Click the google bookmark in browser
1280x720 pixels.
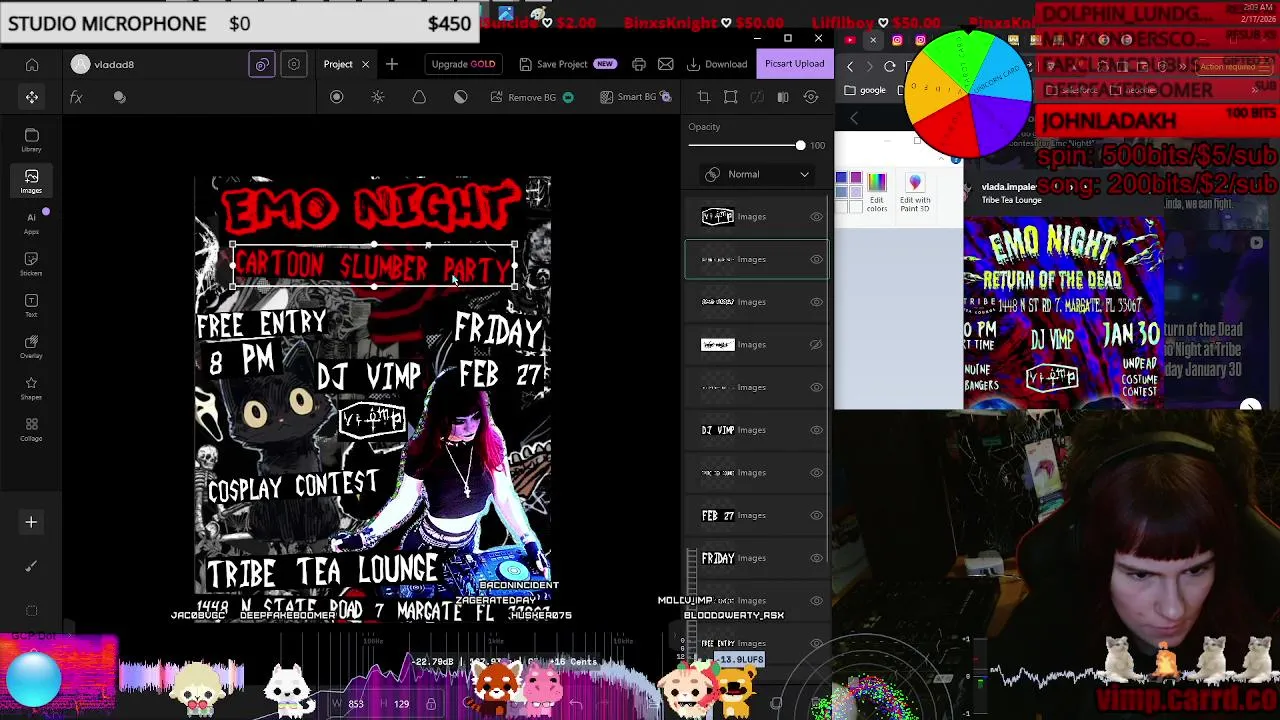point(865,90)
